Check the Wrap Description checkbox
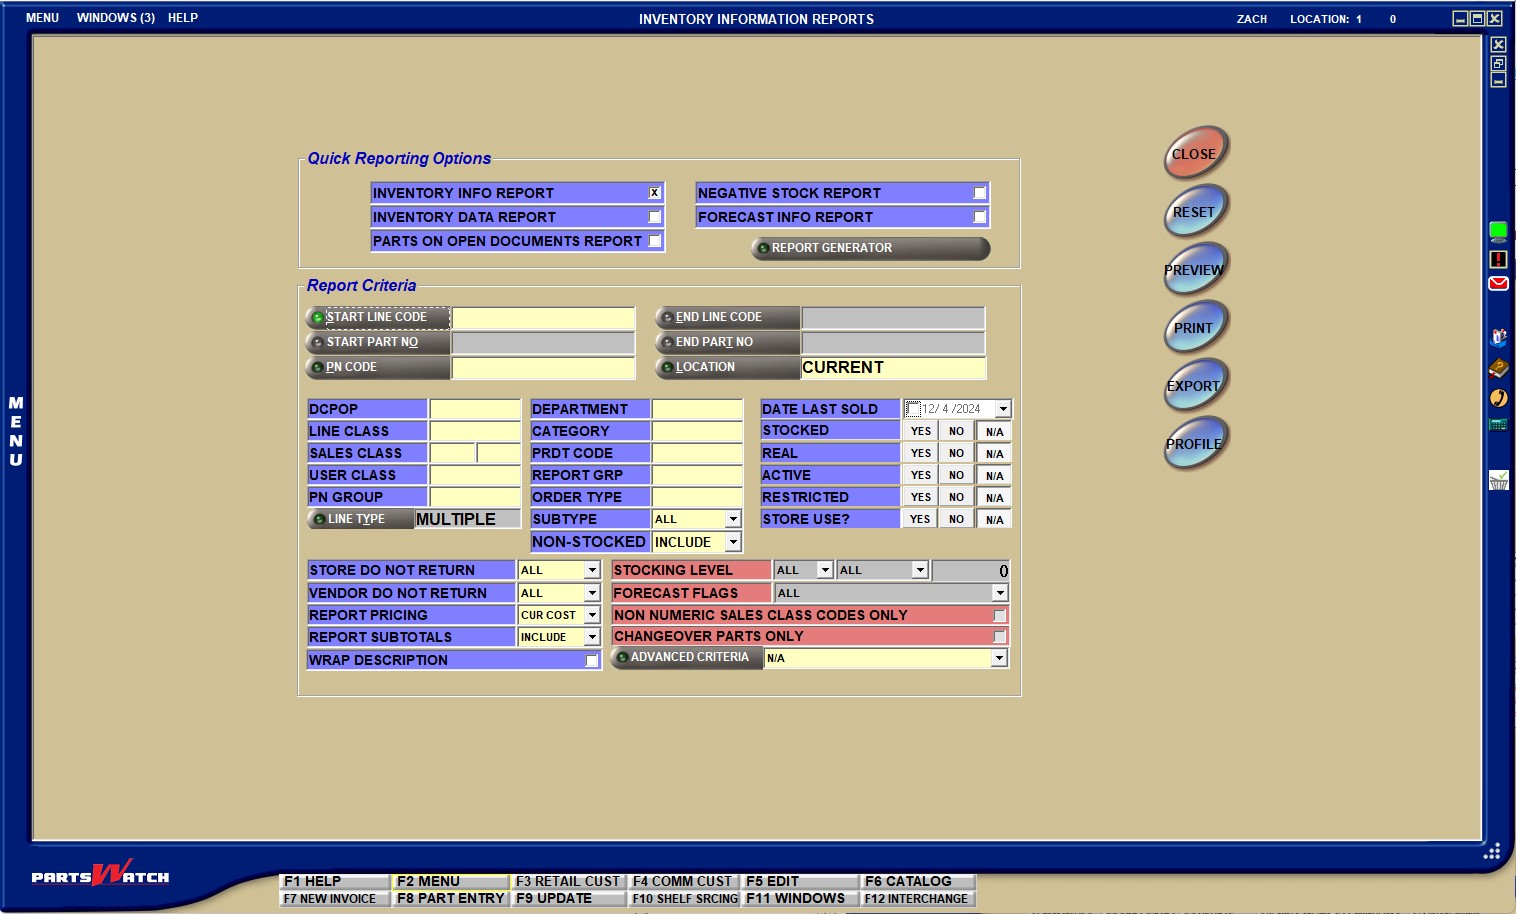 [x=592, y=661]
